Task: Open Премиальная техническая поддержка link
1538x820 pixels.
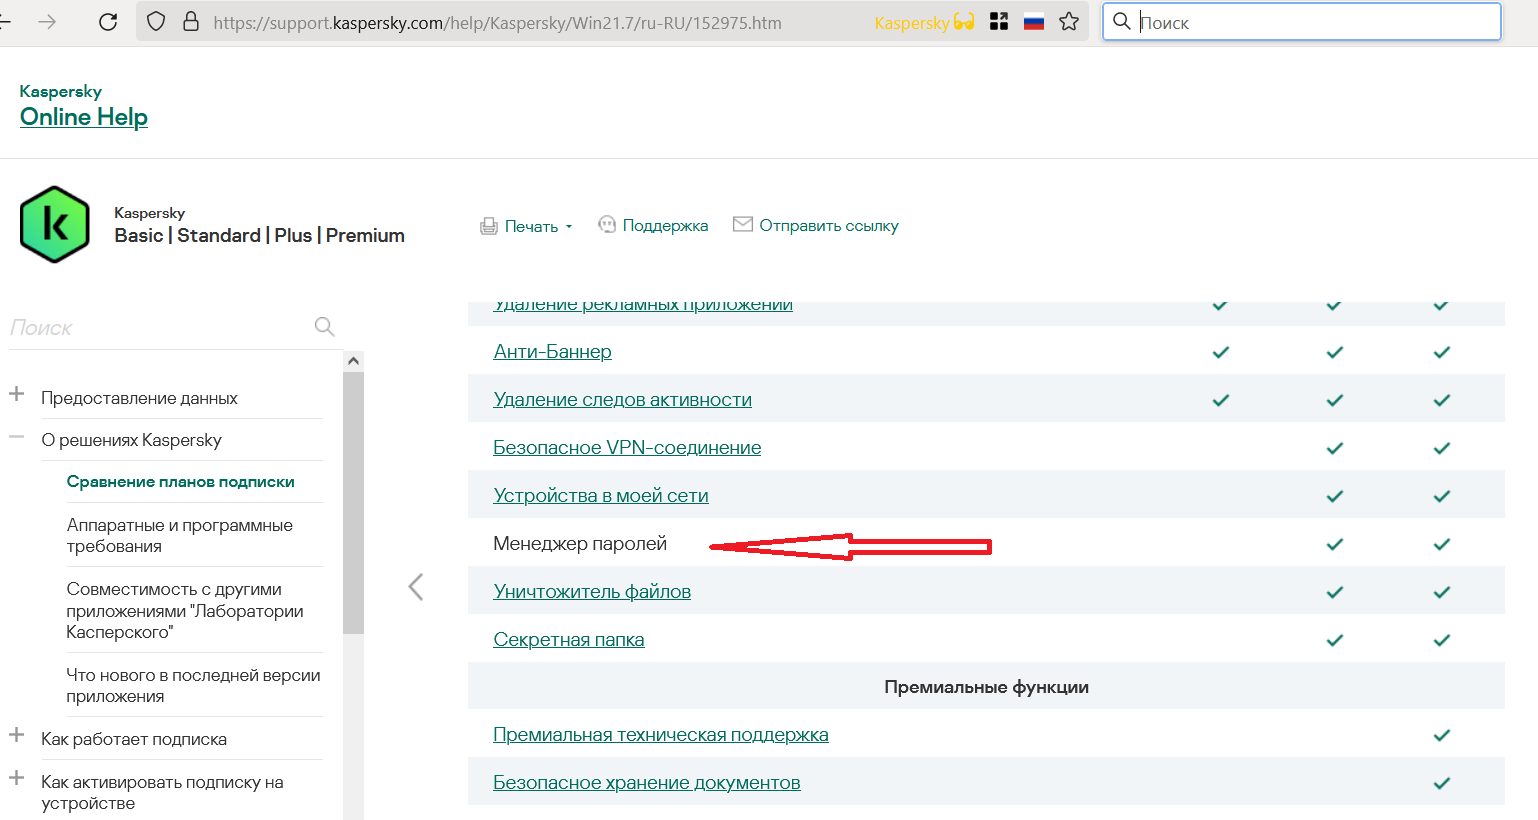Action: tap(661, 735)
